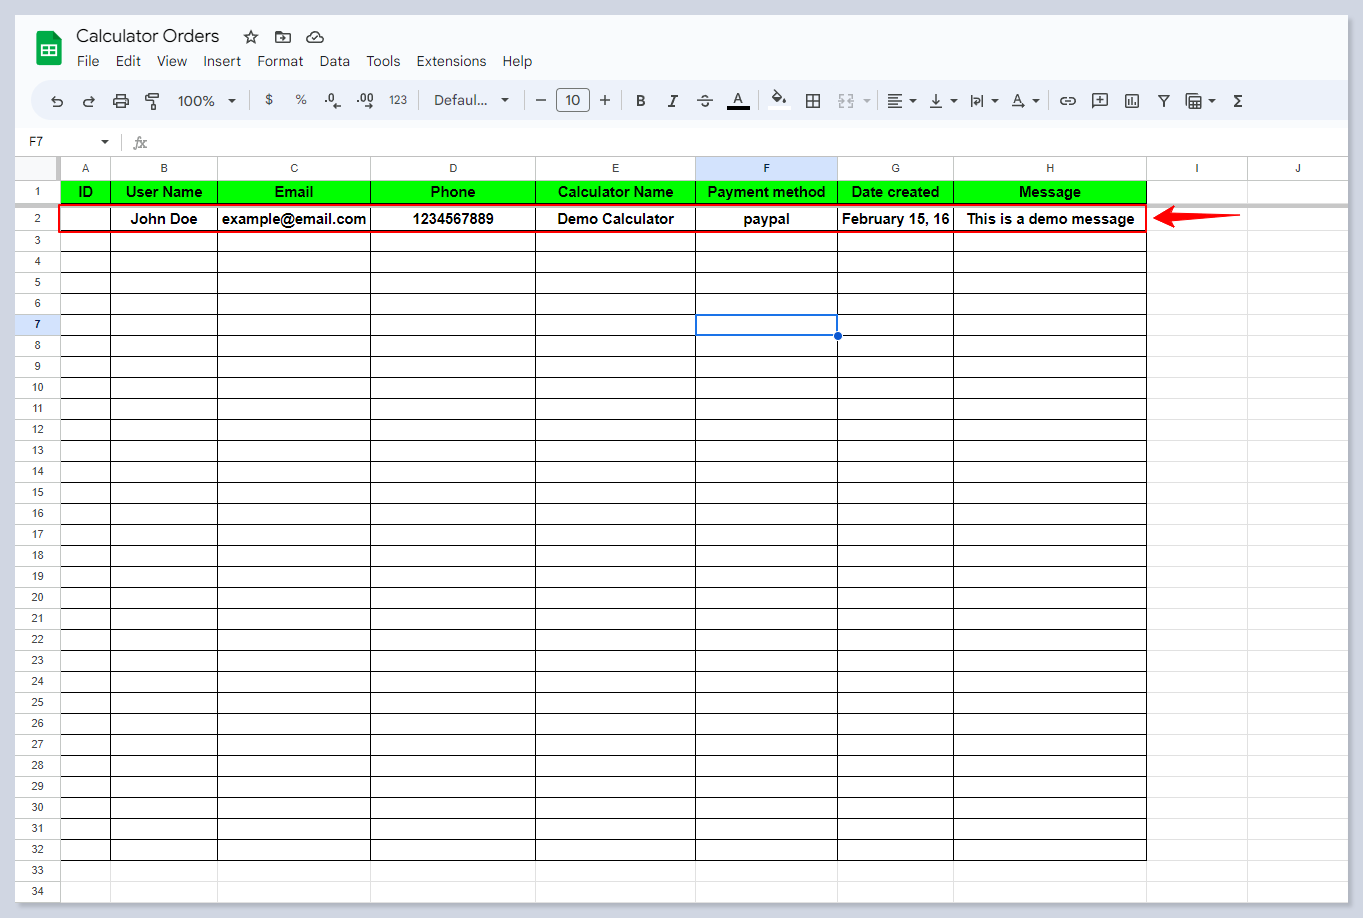The width and height of the screenshot is (1363, 918).
Task: Open the Extensions menu
Action: [451, 61]
